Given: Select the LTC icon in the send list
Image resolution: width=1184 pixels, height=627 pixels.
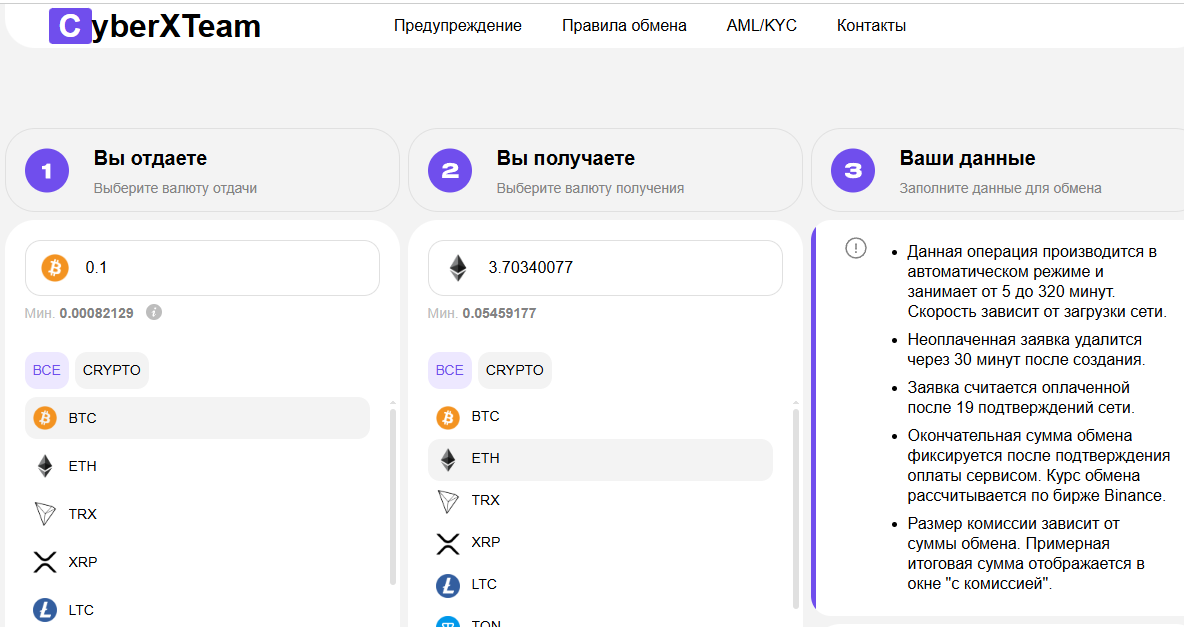Looking at the screenshot, I should click(45, 610).
